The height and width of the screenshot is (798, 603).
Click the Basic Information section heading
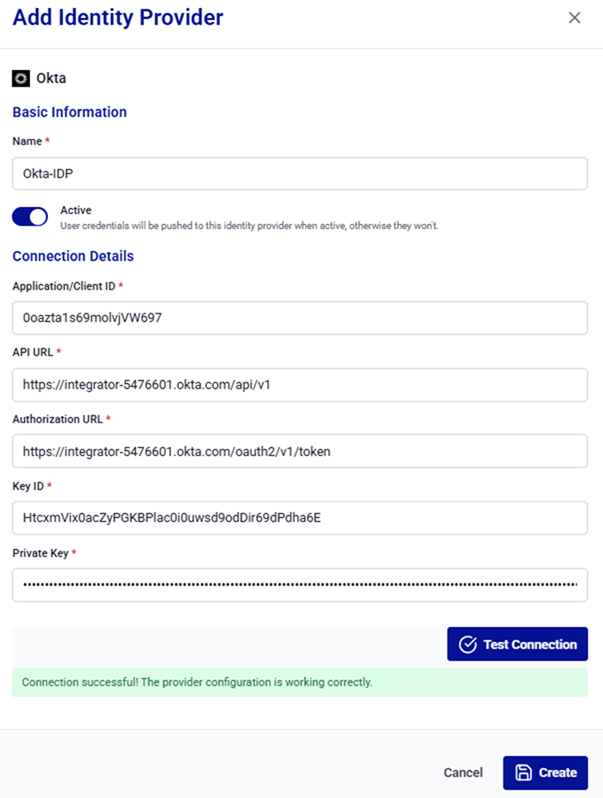click(70, 112)
